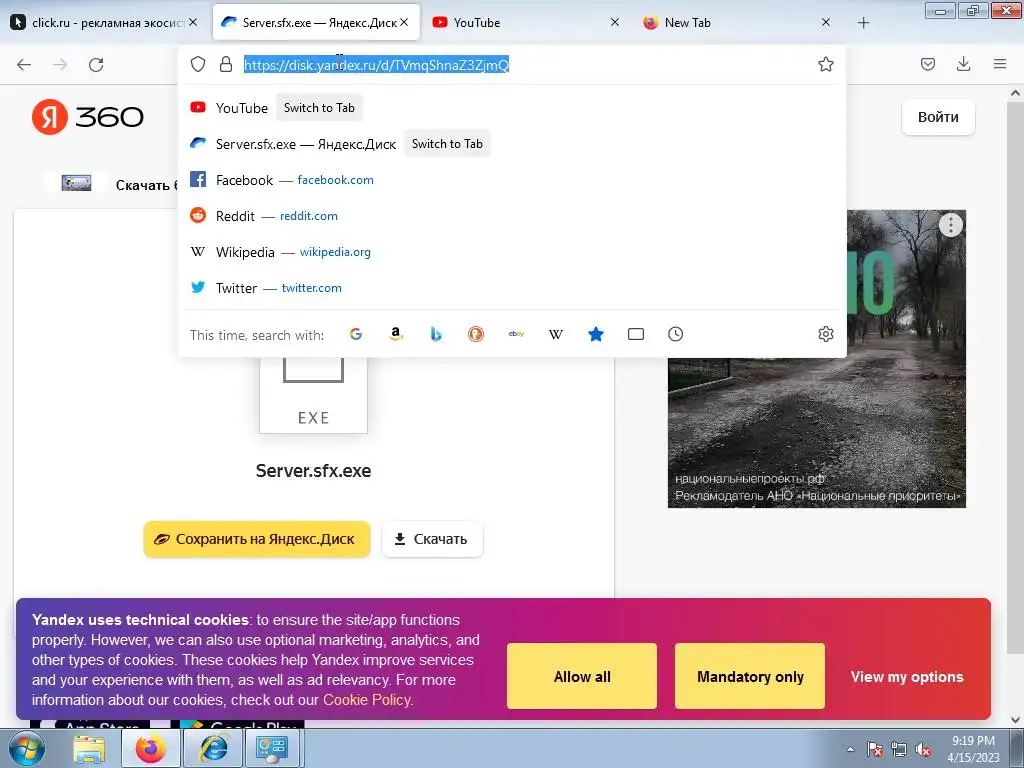
Task: Click the EXE file preview icon
Action: coord(313,394)
